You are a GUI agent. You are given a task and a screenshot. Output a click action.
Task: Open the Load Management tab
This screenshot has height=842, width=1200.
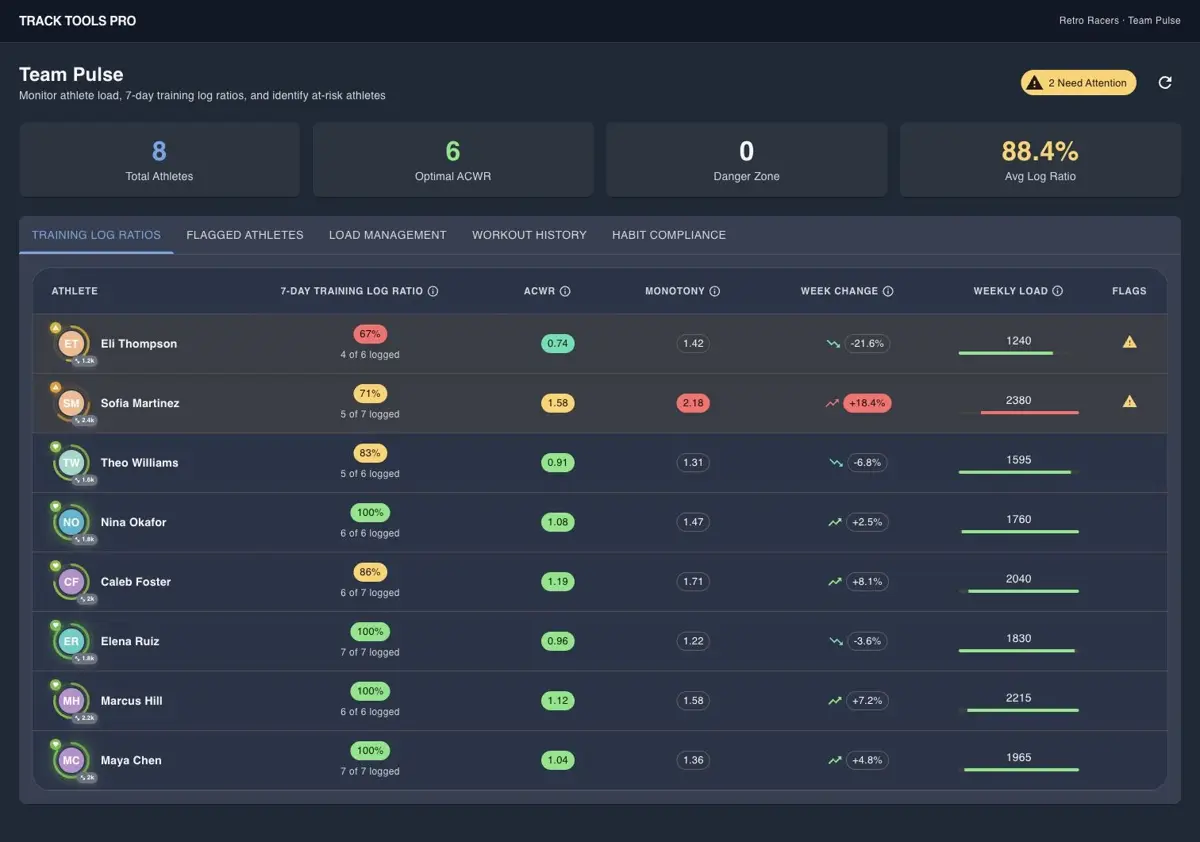[x=388, y=235]
